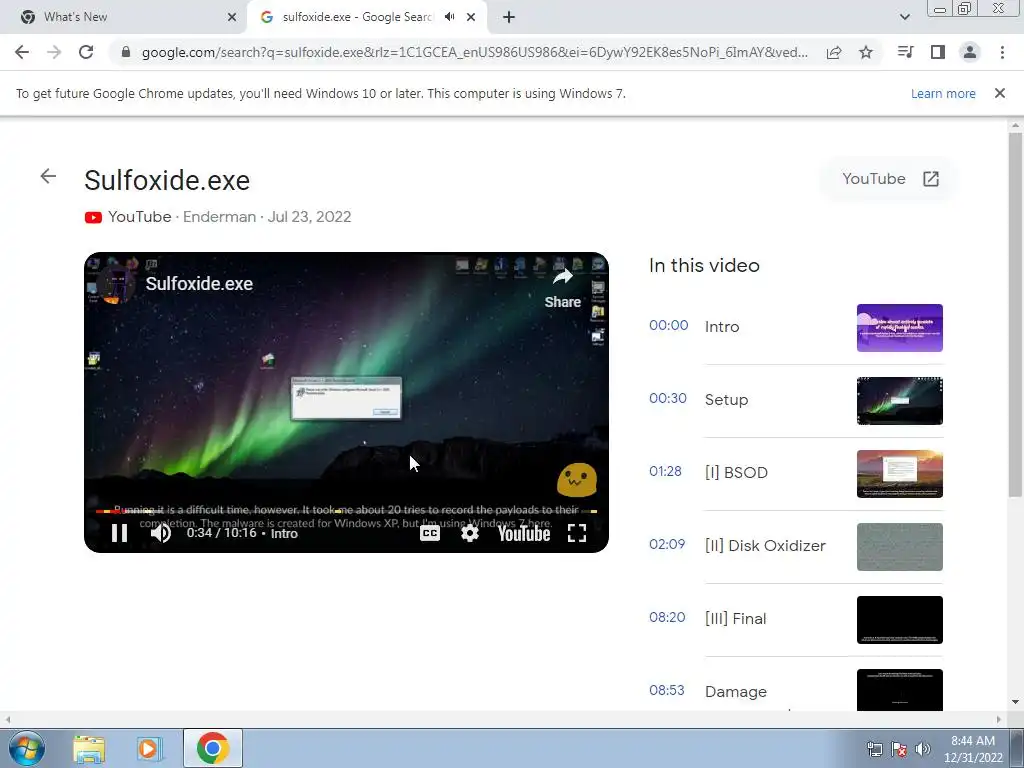Open the Action Center flag icon
This screenshot has height=768, width=1024.
pyautogui.click(x=899, y=749)
